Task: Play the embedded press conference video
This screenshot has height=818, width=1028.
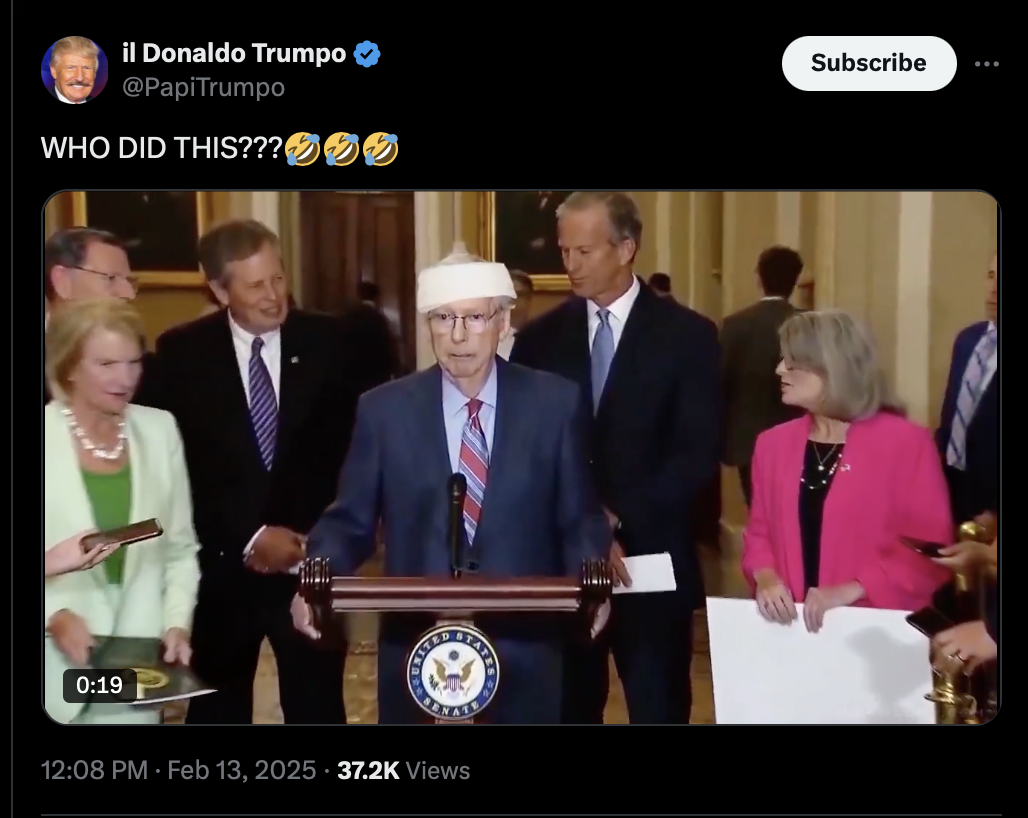Action: click(521, 458)
